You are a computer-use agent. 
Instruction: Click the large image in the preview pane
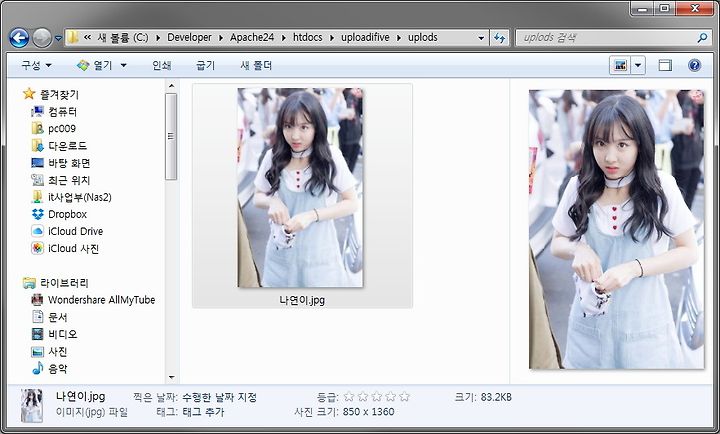coord(616,229)
